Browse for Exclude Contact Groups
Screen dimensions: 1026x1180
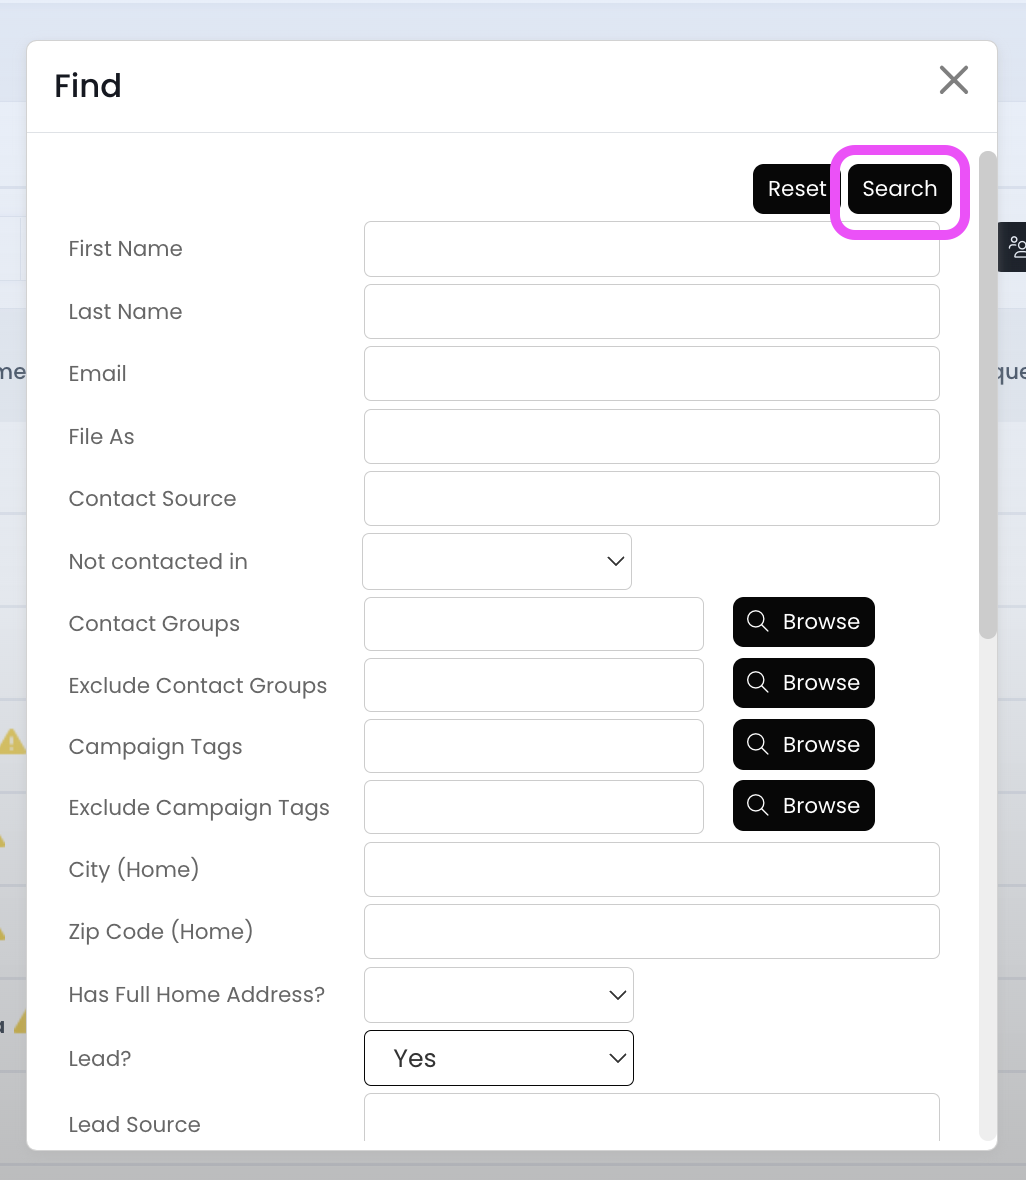point(803,683)
